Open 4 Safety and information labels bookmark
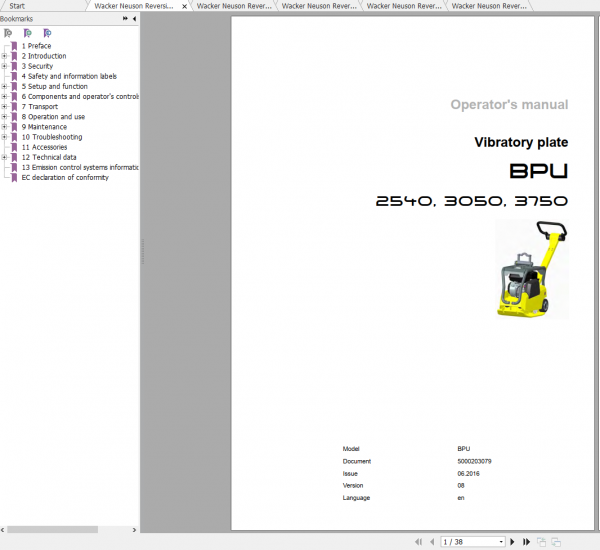This screenshot has height=550, width=600. (x=69, y=76)
